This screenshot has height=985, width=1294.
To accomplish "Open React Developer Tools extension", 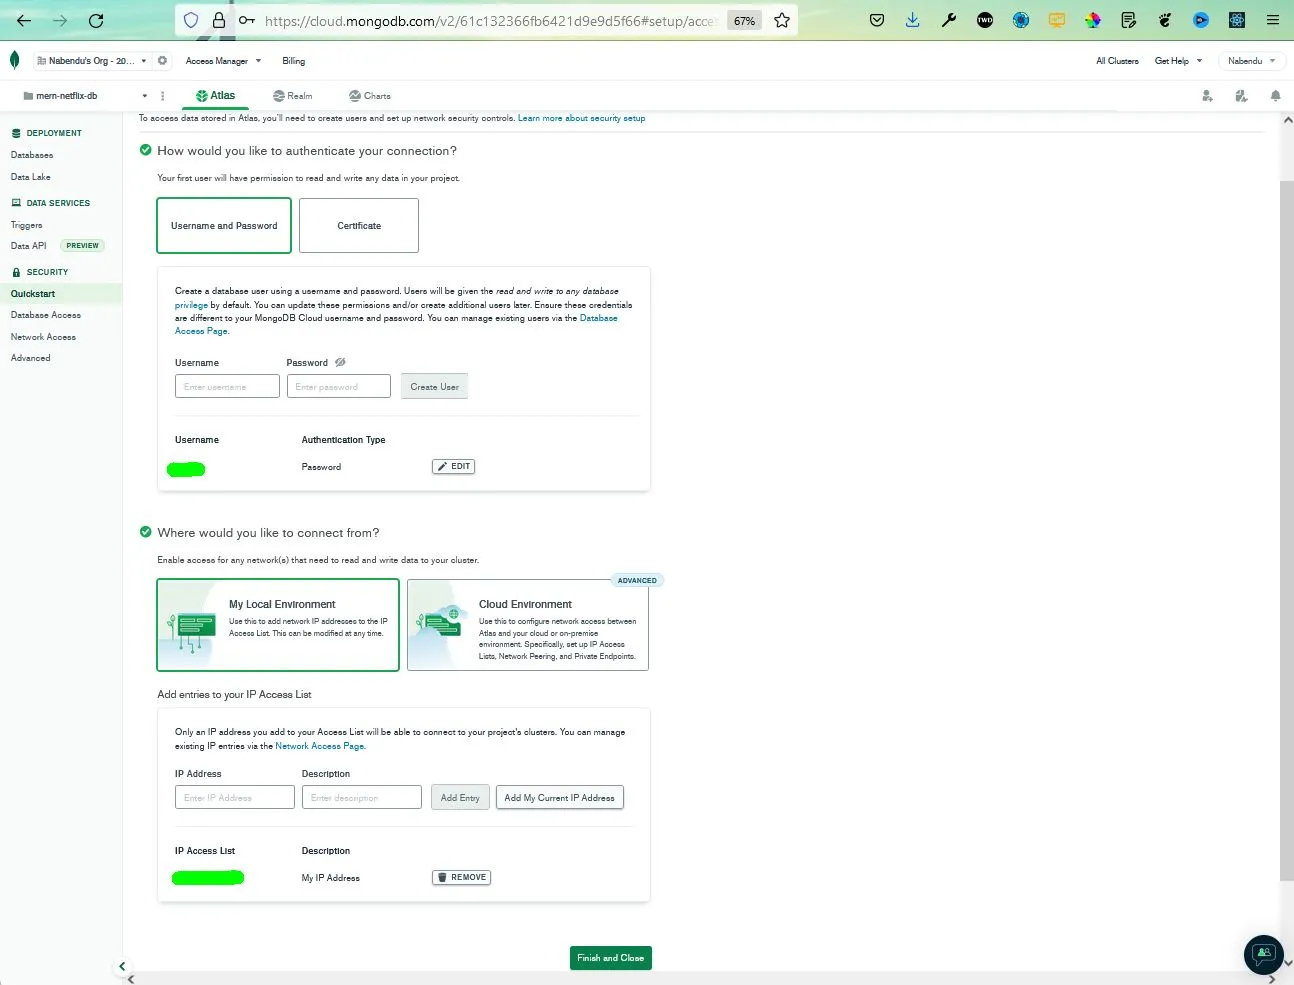I will (1237, 20).
